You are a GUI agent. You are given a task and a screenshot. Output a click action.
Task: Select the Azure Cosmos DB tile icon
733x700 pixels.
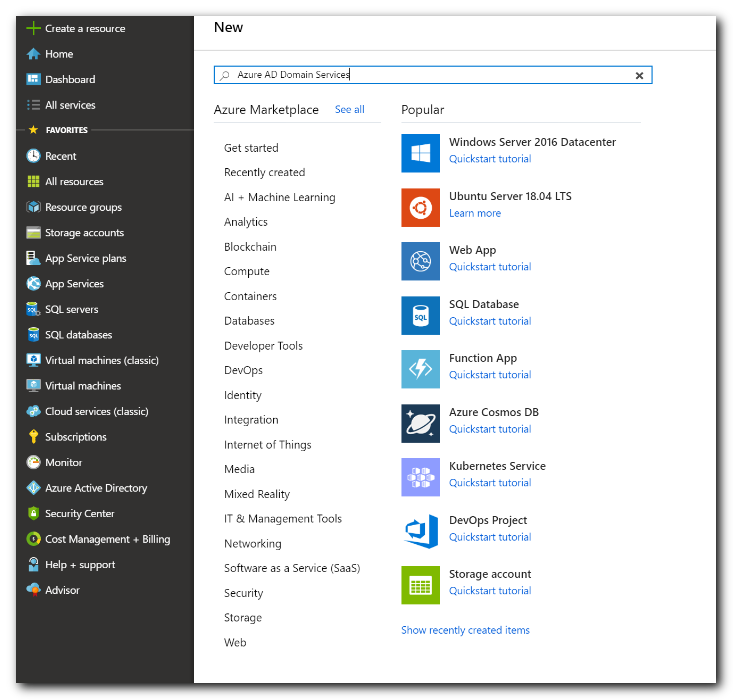click(x=420, y=424)
